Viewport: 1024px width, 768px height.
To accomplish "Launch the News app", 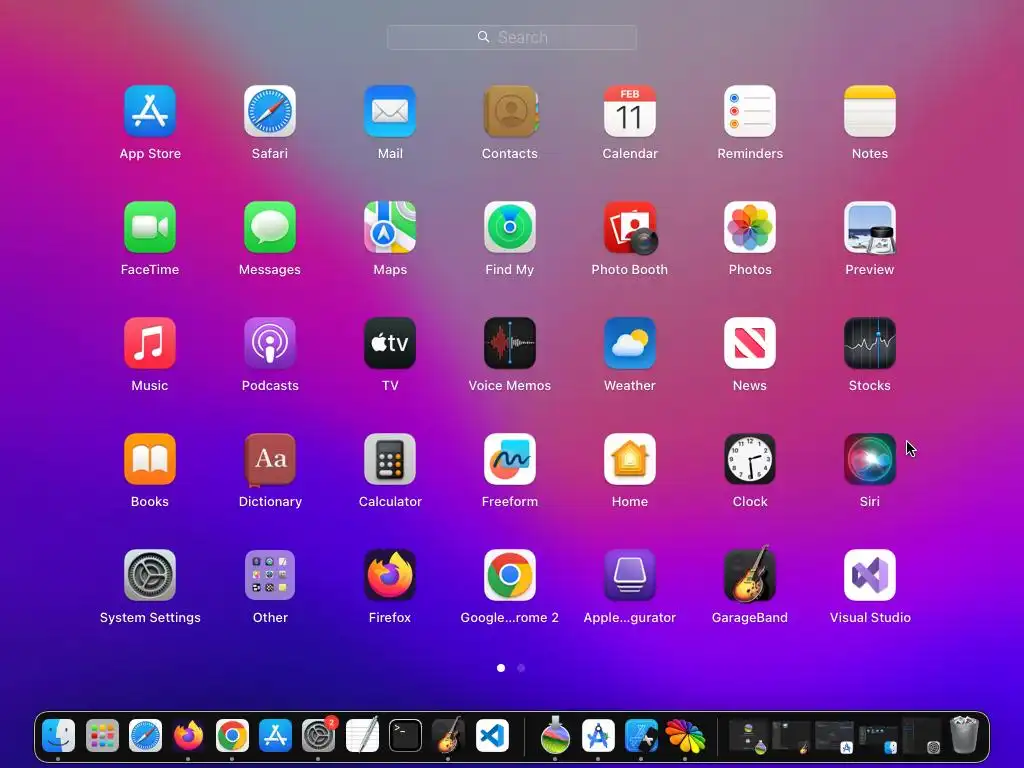I will pos(750,343).
